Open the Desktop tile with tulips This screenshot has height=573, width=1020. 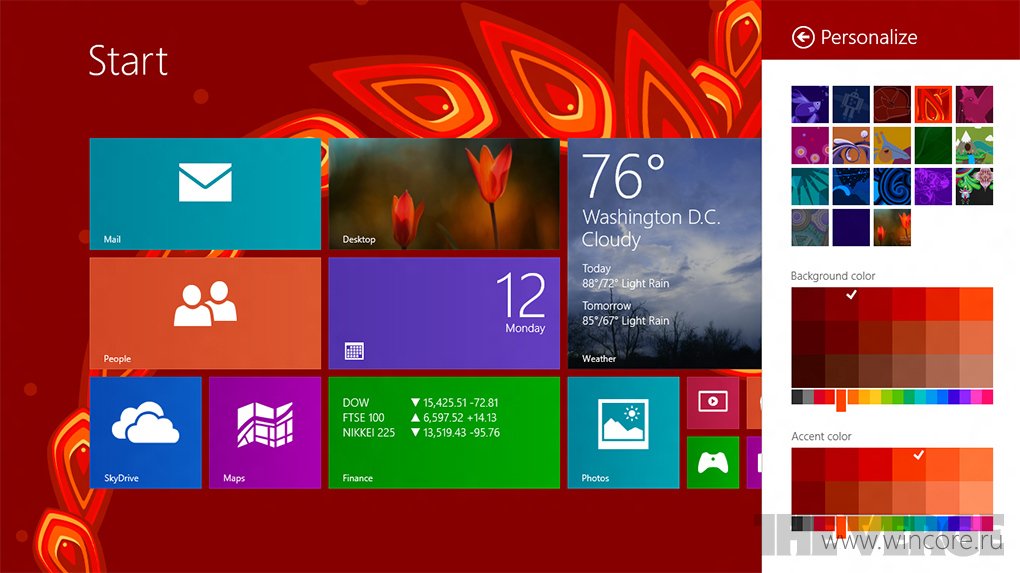444,194
